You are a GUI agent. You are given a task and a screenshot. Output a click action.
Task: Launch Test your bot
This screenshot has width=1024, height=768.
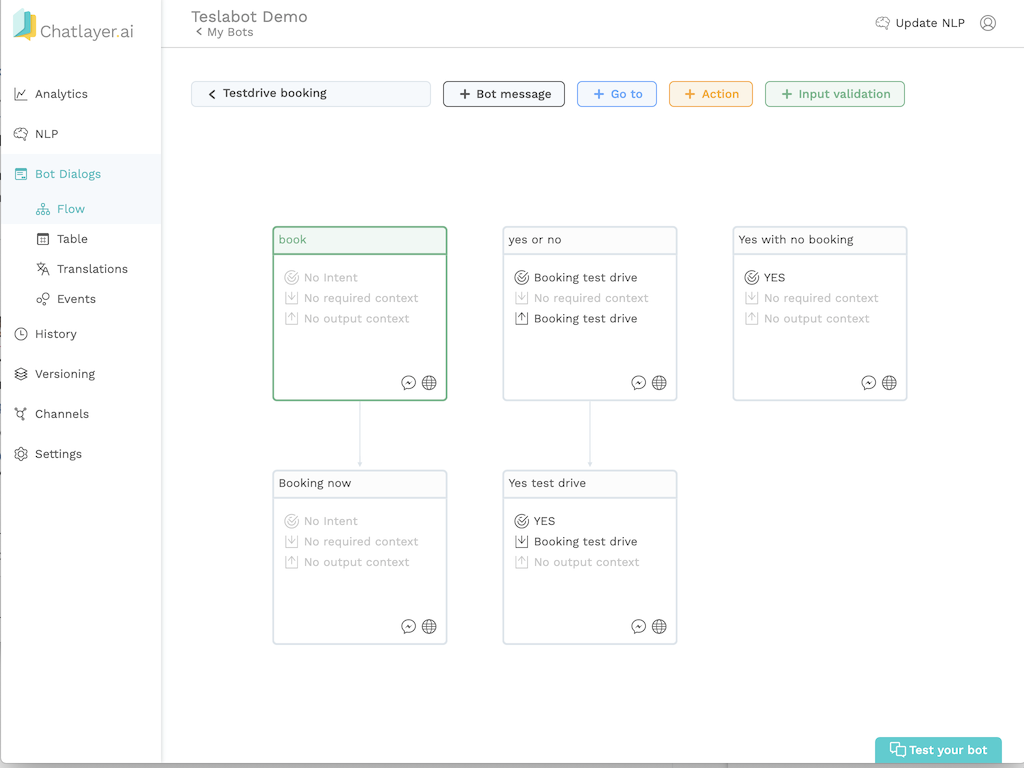click(938, 750)
